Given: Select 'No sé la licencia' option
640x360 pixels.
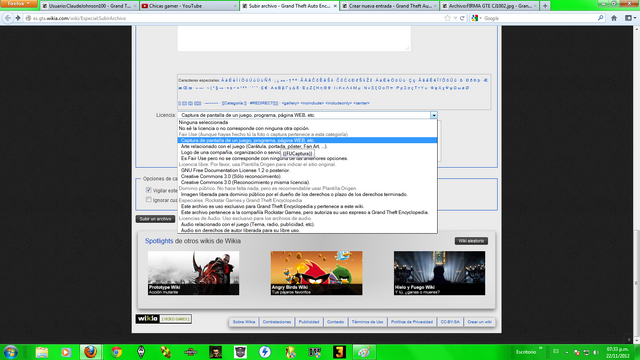Looking at the screenshot, I should [307, 128].
